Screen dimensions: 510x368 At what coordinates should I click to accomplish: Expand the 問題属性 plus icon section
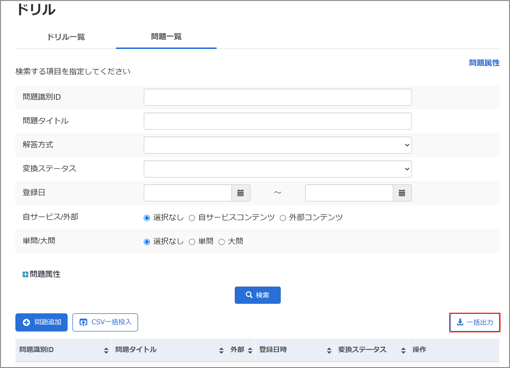point(25,274)
